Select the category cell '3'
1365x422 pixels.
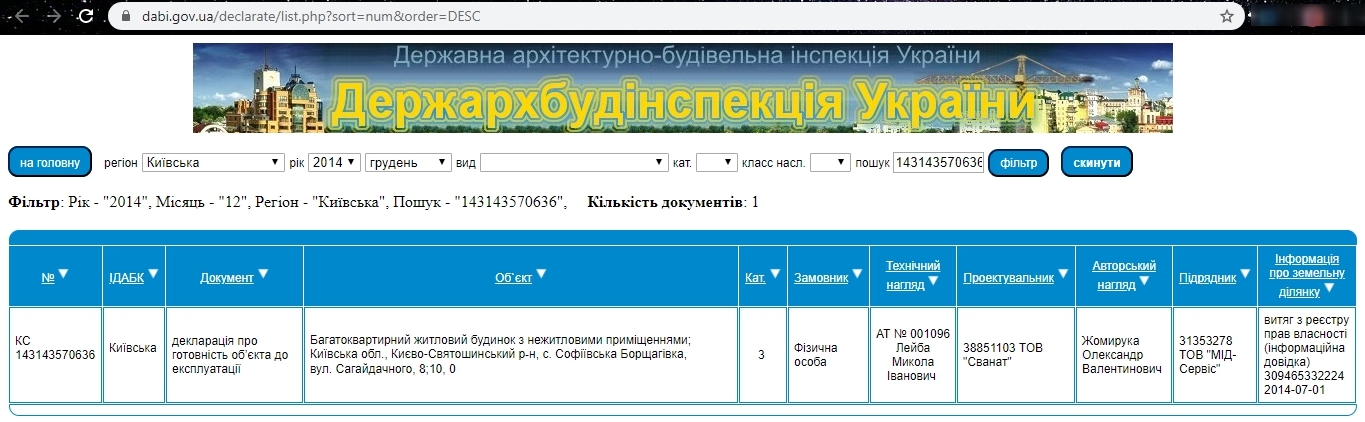pos(763,355)
